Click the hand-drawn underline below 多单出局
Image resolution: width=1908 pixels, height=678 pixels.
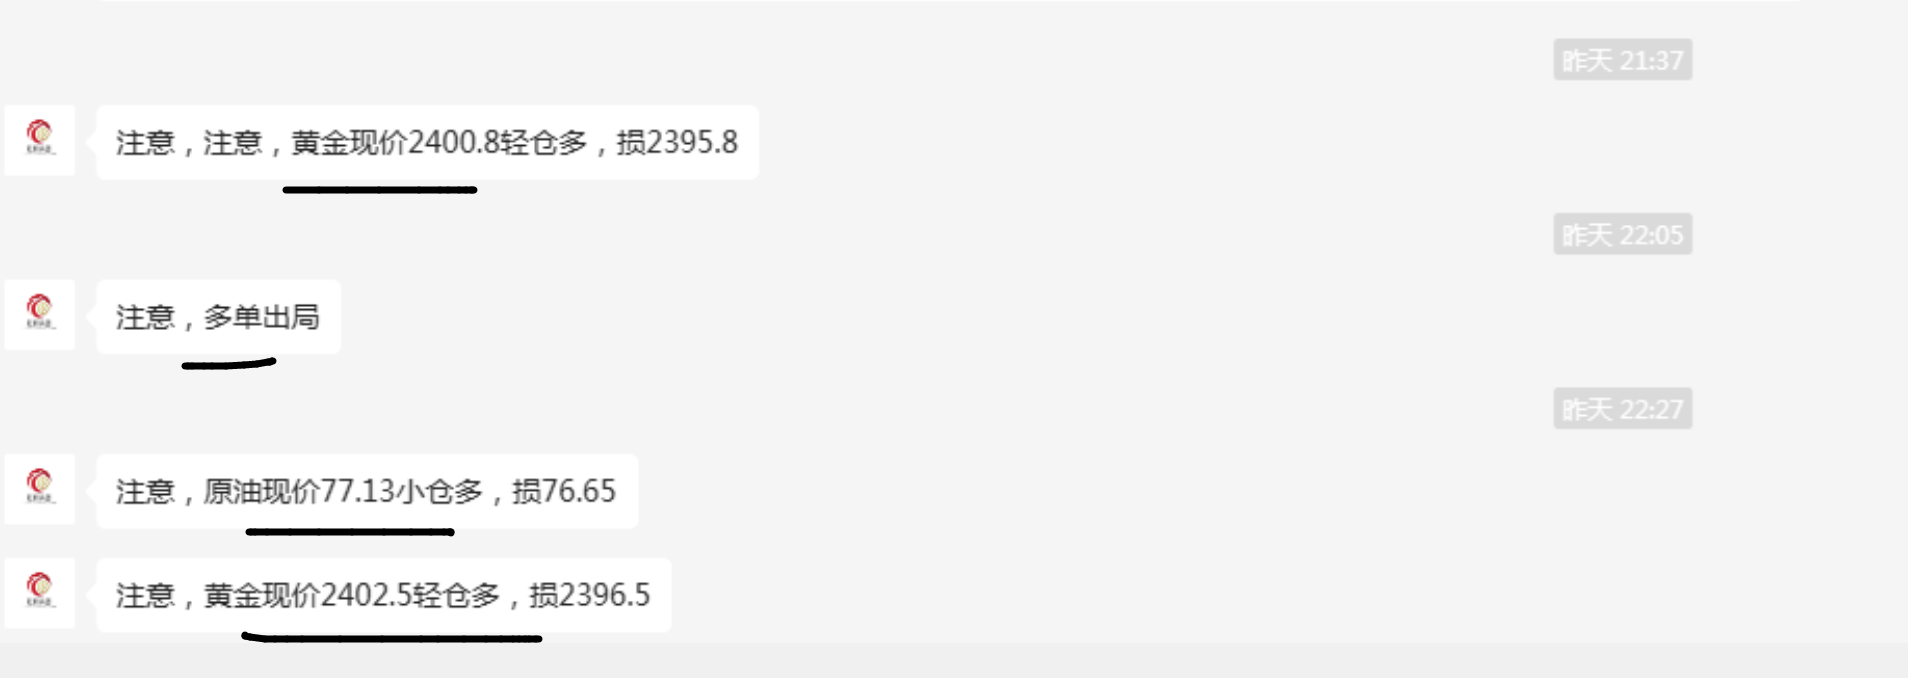(x=228, y=364)
